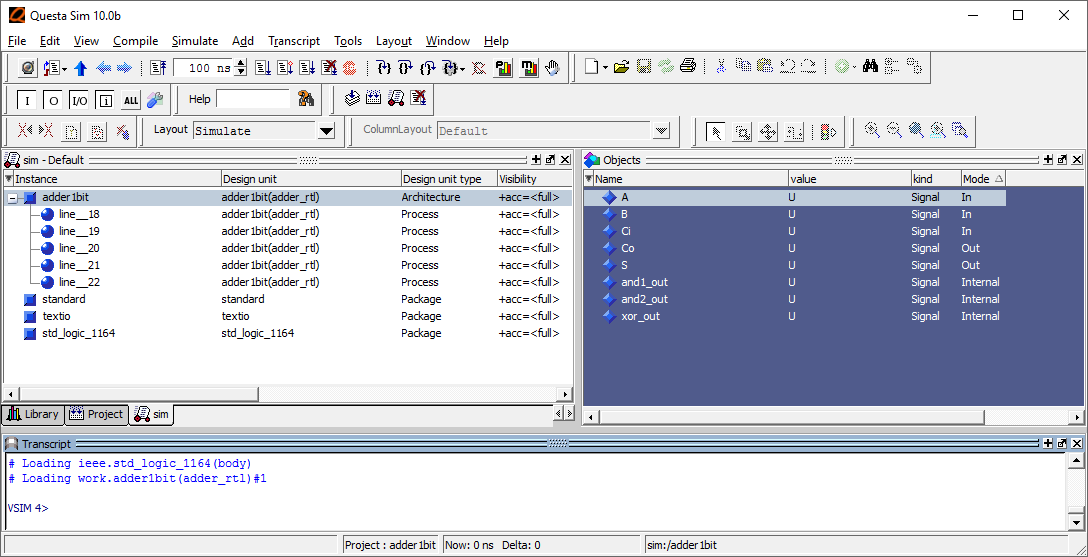
Task: Click the Open file folder icon
Action: click(x=622, y=67)
